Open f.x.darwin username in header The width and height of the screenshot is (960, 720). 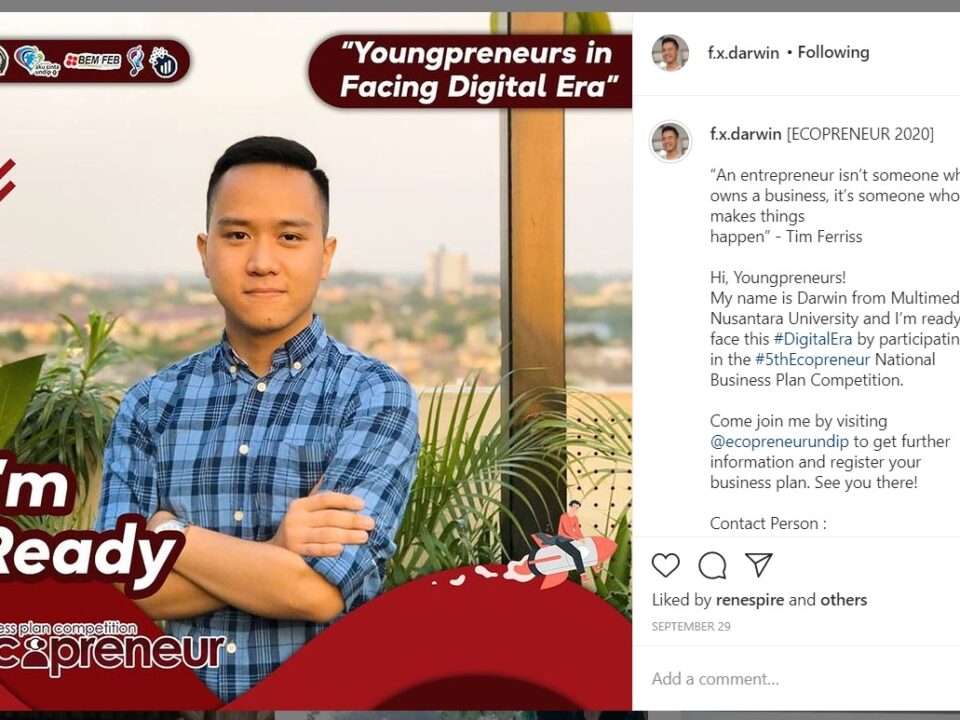click(743, 53)
